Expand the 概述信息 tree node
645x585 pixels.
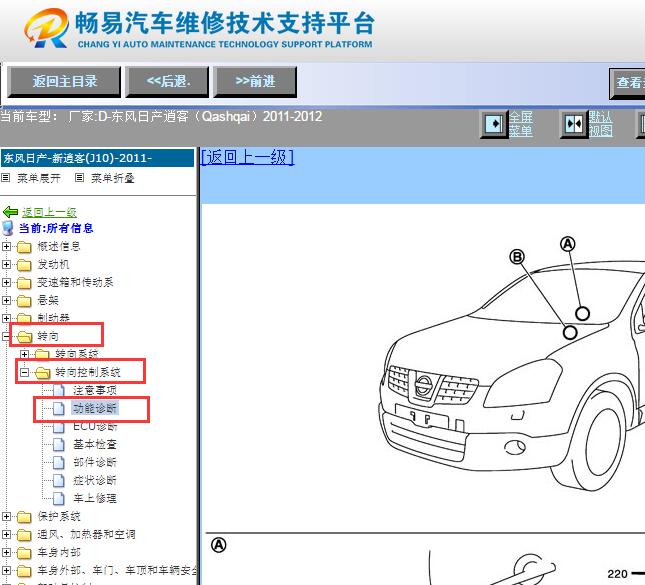6,246
